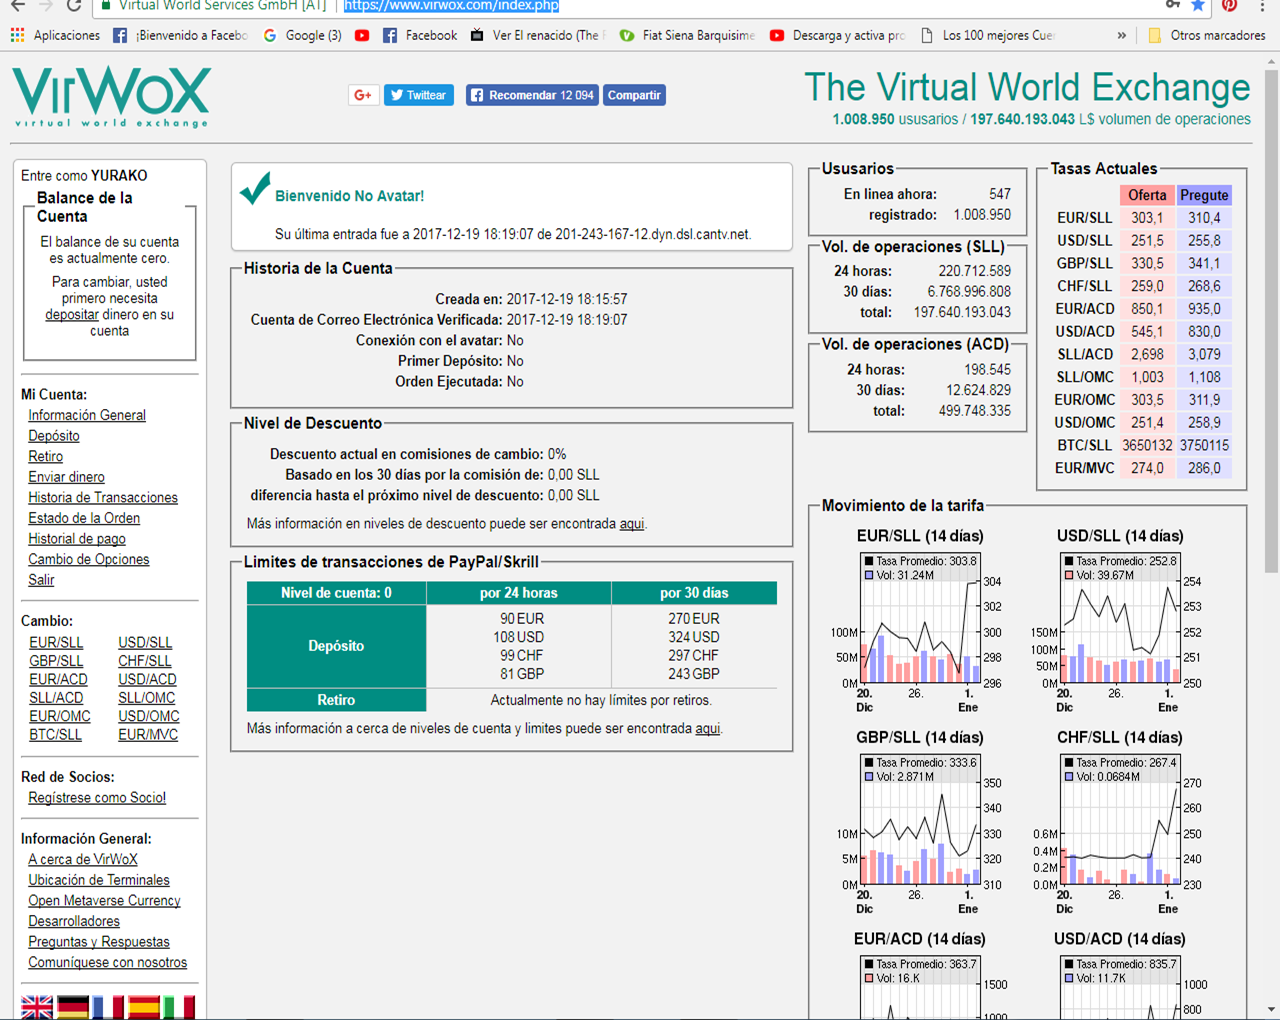Click the depositar link in balance box
This screenshot has height=1020, width=1280.
(72, 314)
